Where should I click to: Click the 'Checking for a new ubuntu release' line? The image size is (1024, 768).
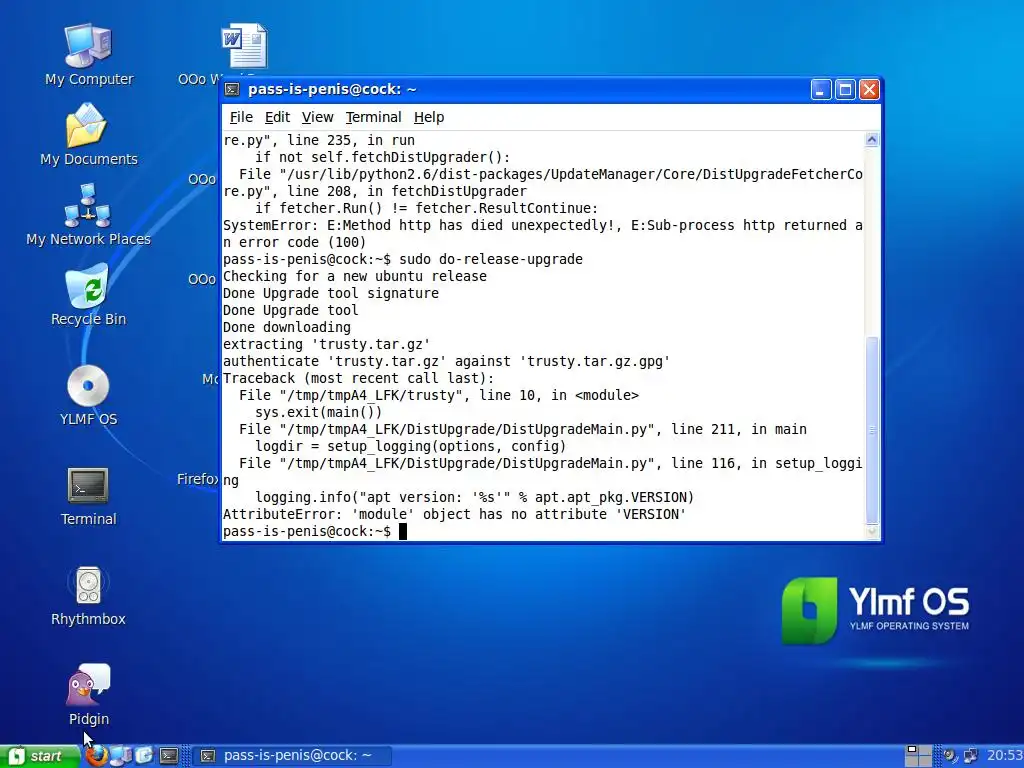355,276
